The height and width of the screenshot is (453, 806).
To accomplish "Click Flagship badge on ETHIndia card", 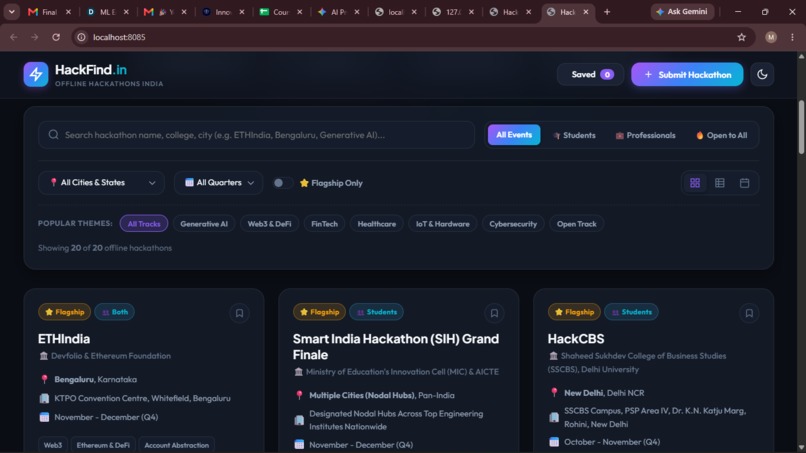I will pos(64,312).
